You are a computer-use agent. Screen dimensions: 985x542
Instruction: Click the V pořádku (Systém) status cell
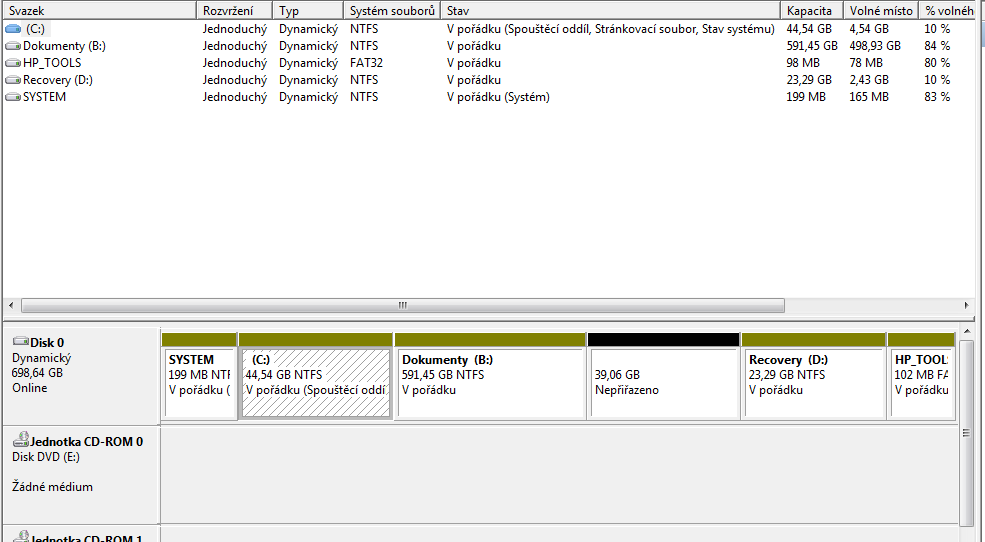(x=498, y=97)
